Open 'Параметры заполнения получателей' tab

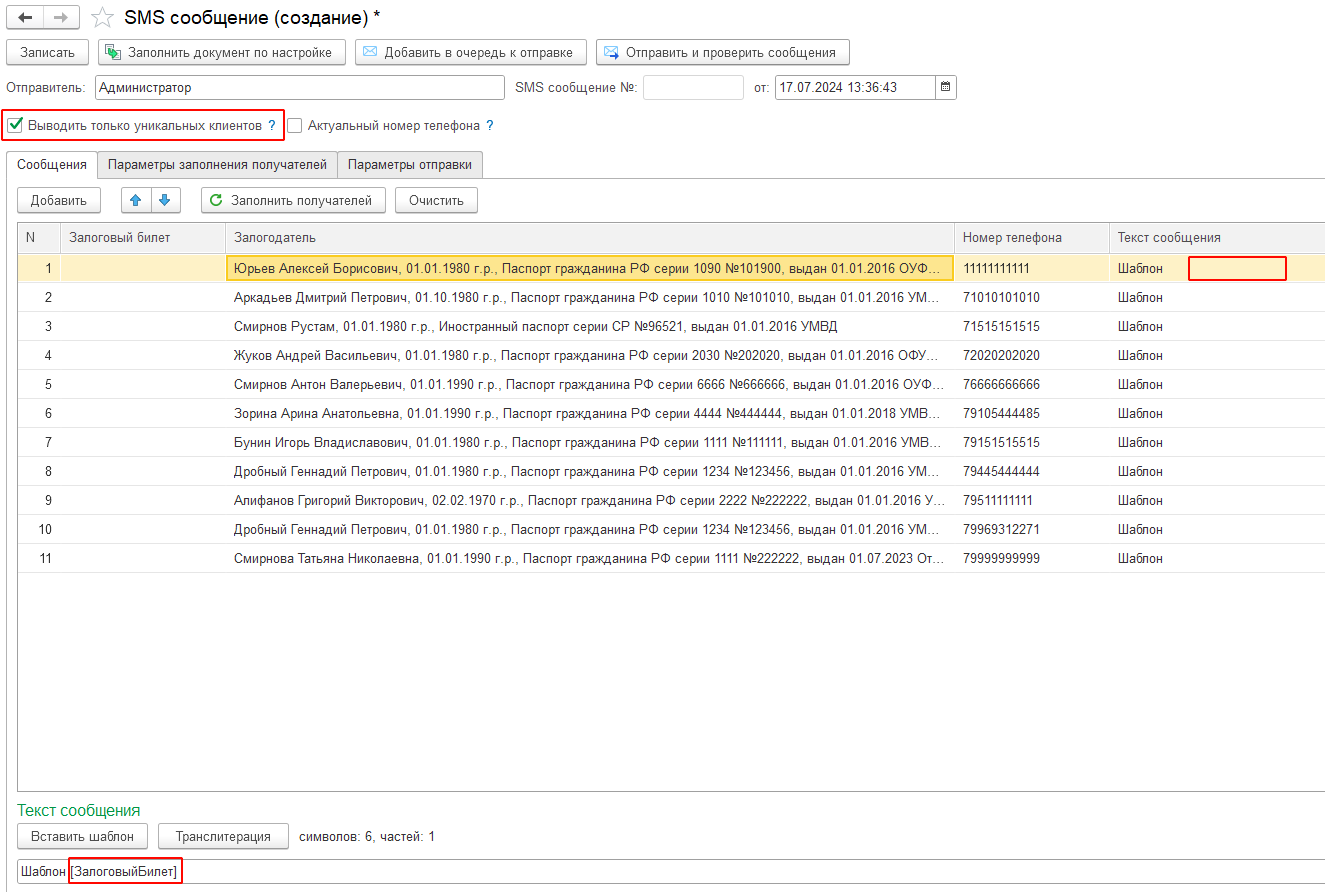point(217,165)
